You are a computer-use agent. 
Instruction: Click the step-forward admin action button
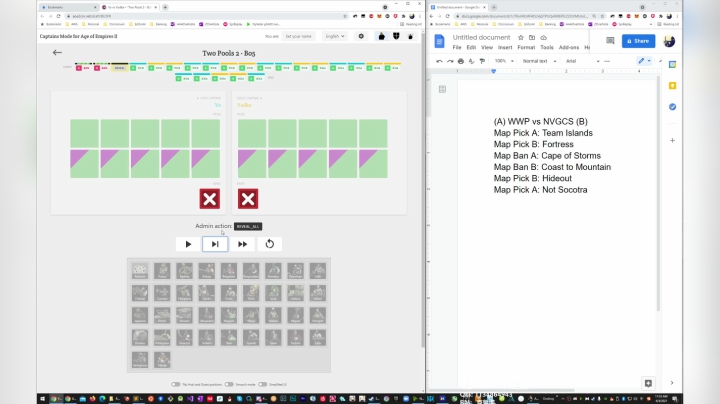pyautogui.click(x=215, y=244)
